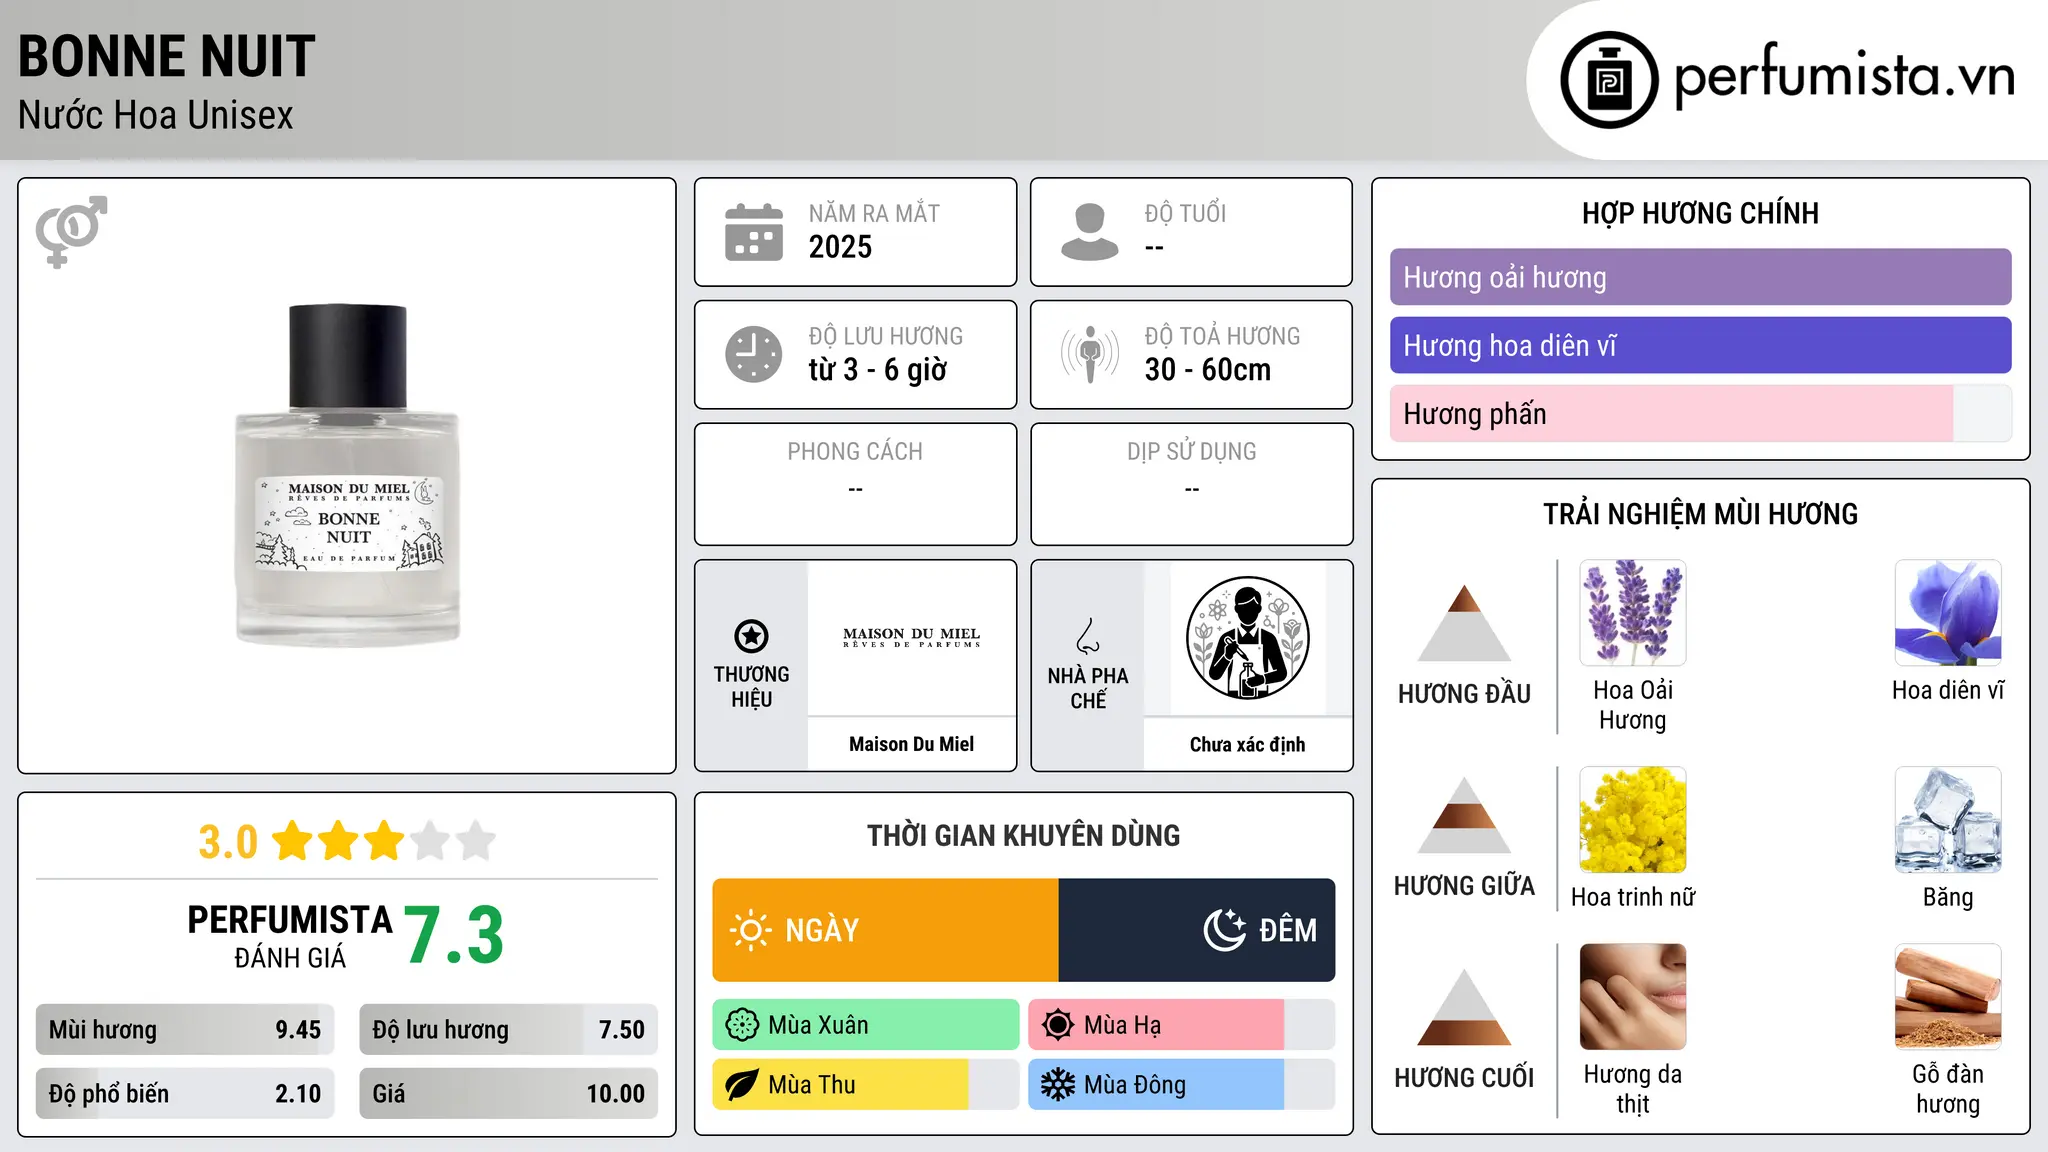The image size is (2048, 1152).
Task: Click the launch year value 2025
Action: [840, 247]
